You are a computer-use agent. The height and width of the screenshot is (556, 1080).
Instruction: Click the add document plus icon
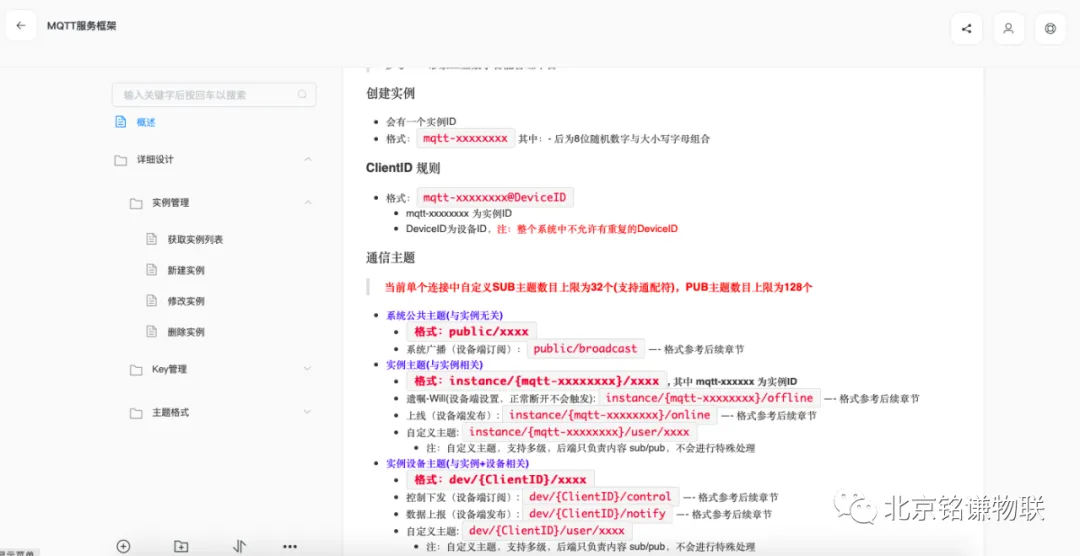click(123, 546)
